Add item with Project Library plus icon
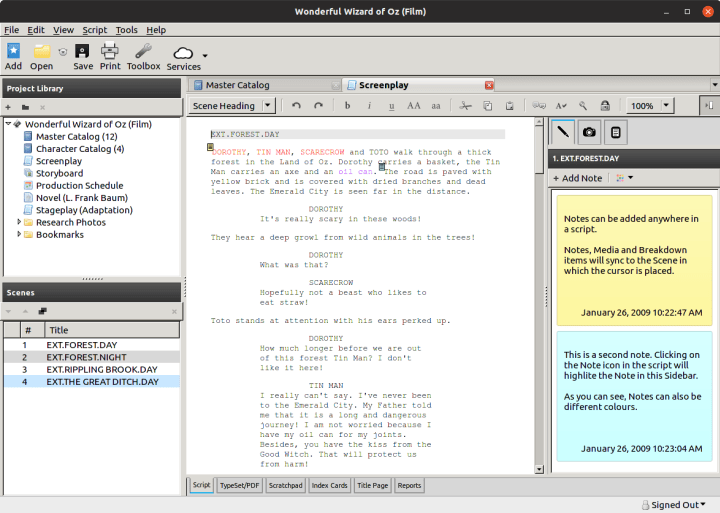Viewport: 720px width, 513px height. [8, 107]
